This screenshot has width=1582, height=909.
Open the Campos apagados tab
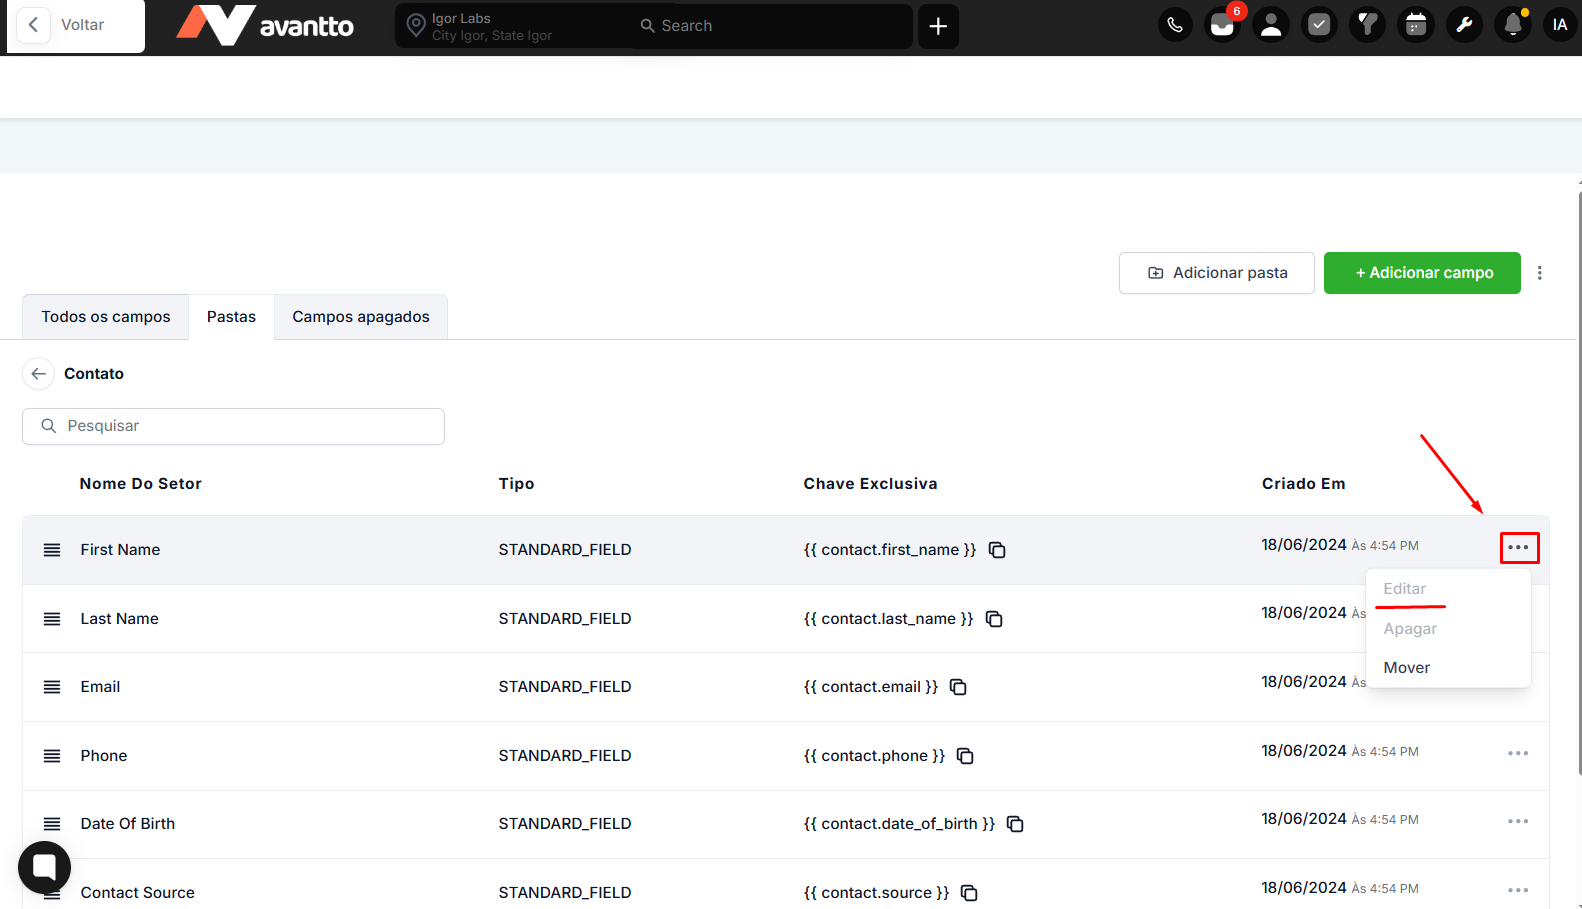361,317
